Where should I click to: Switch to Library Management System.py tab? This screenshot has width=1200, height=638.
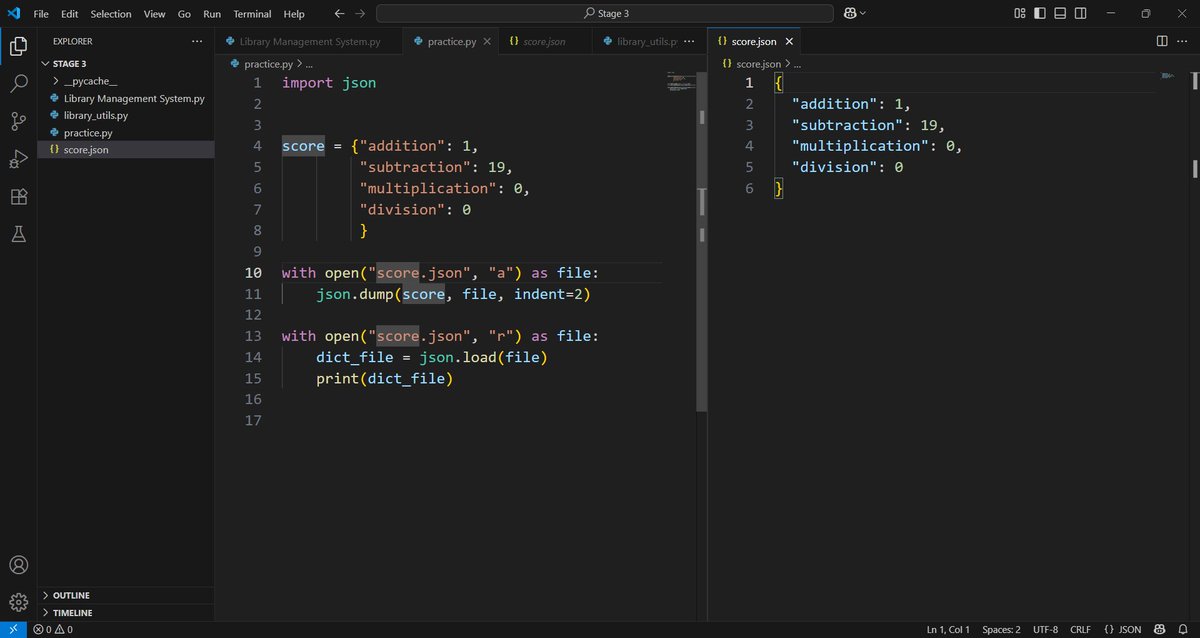pos(308,41)
